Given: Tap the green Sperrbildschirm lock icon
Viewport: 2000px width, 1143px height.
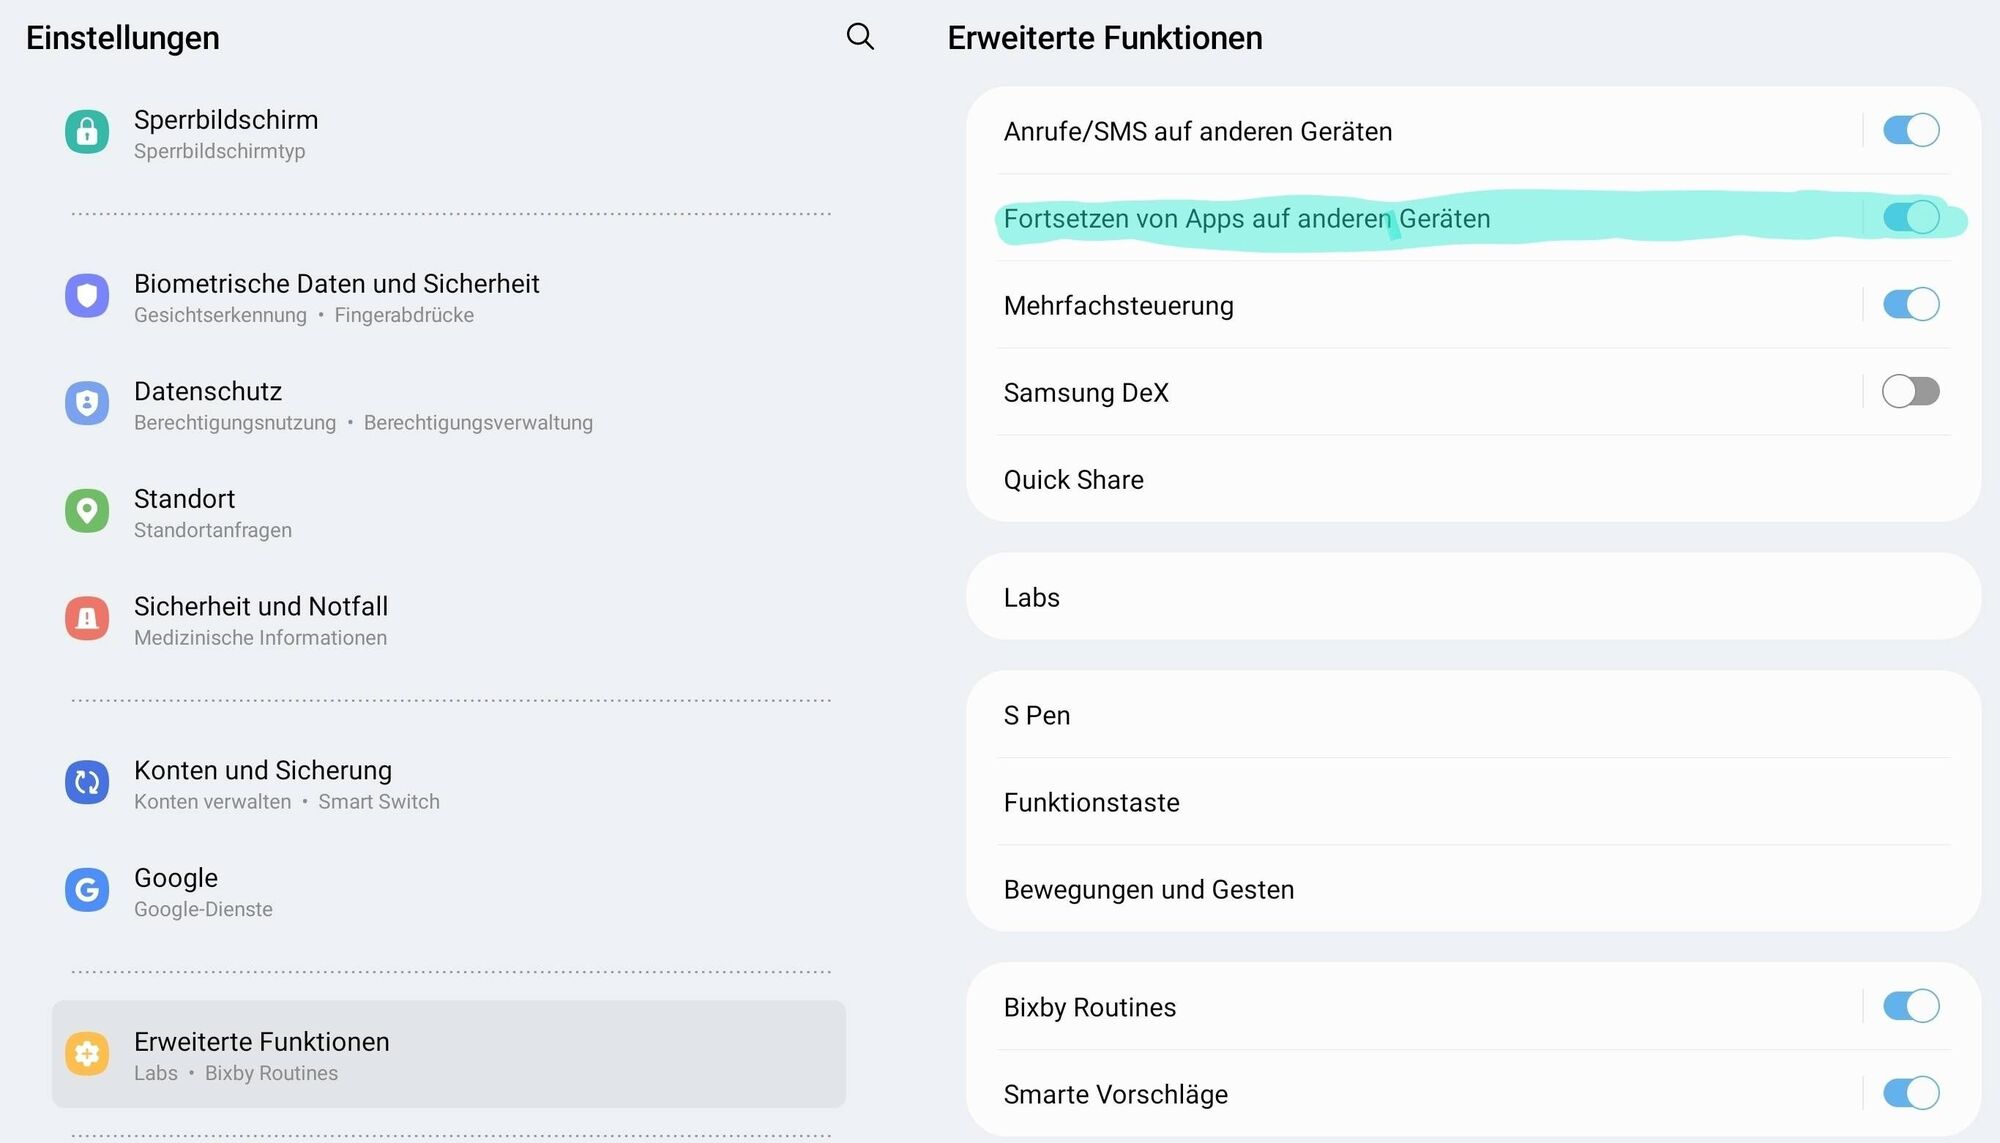Looking at the screenshot, I should click(x=87, y=132).
